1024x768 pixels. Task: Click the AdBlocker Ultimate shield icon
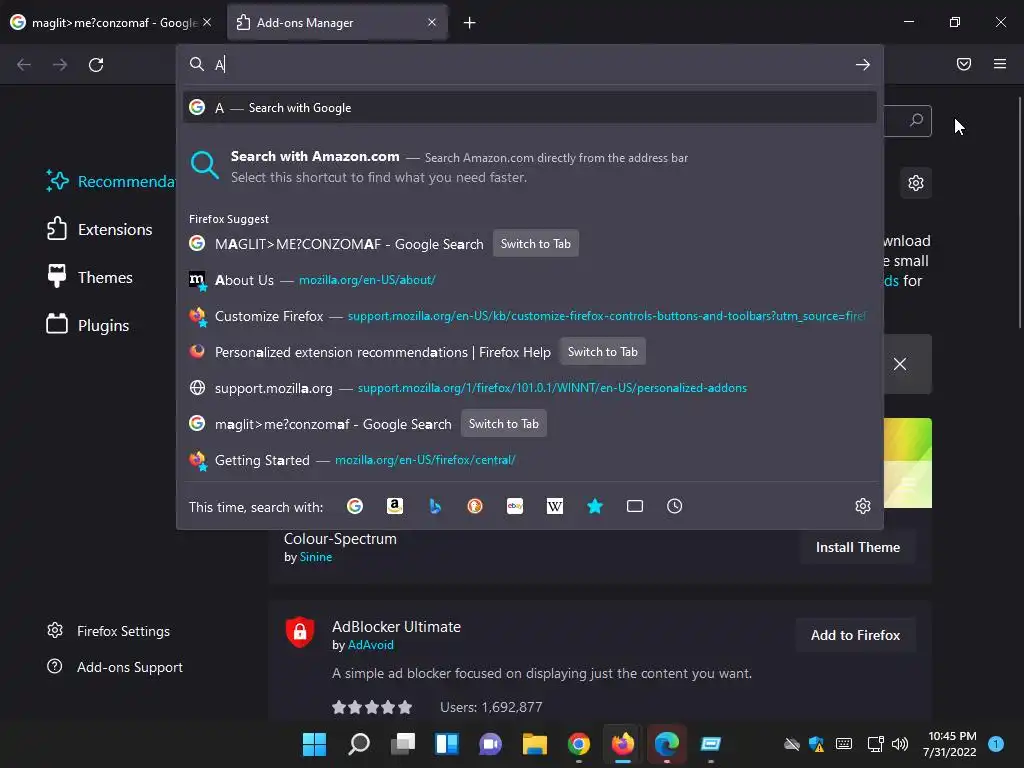point(300,632)
